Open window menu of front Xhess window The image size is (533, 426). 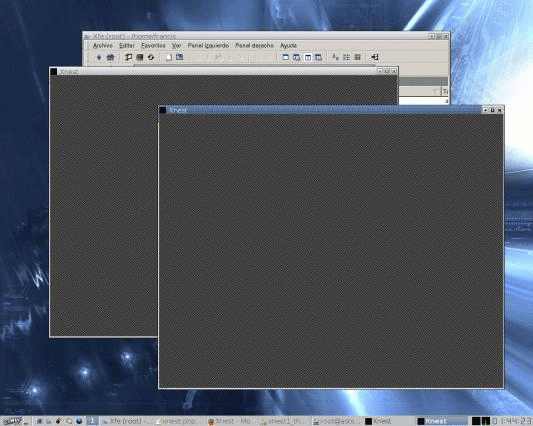[x=163, y=110]
